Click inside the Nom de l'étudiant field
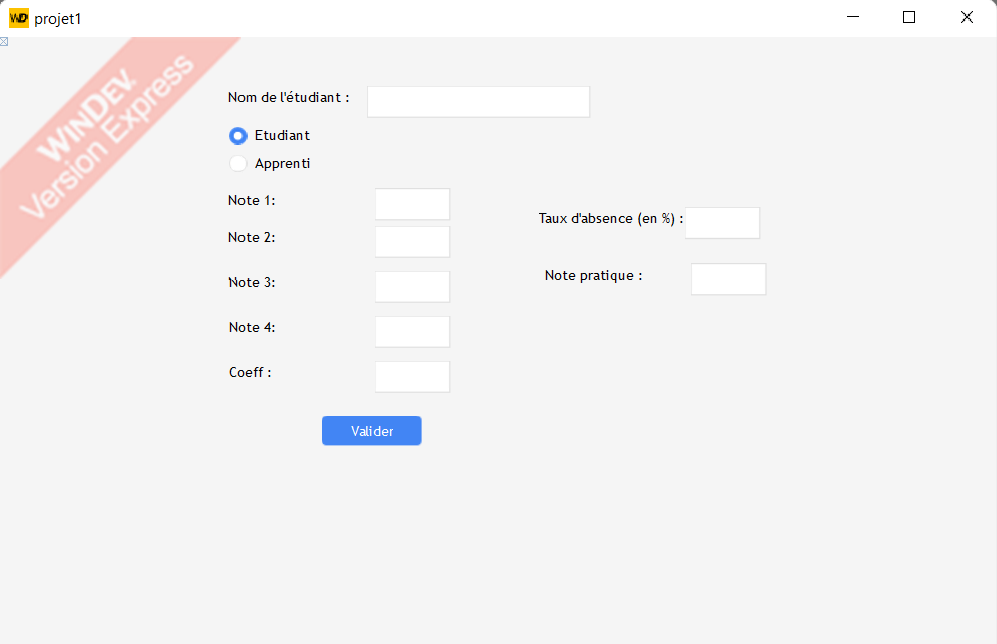The width and height of the screenshot is (997, 644). pyautogui.click(x=477, y=101)
